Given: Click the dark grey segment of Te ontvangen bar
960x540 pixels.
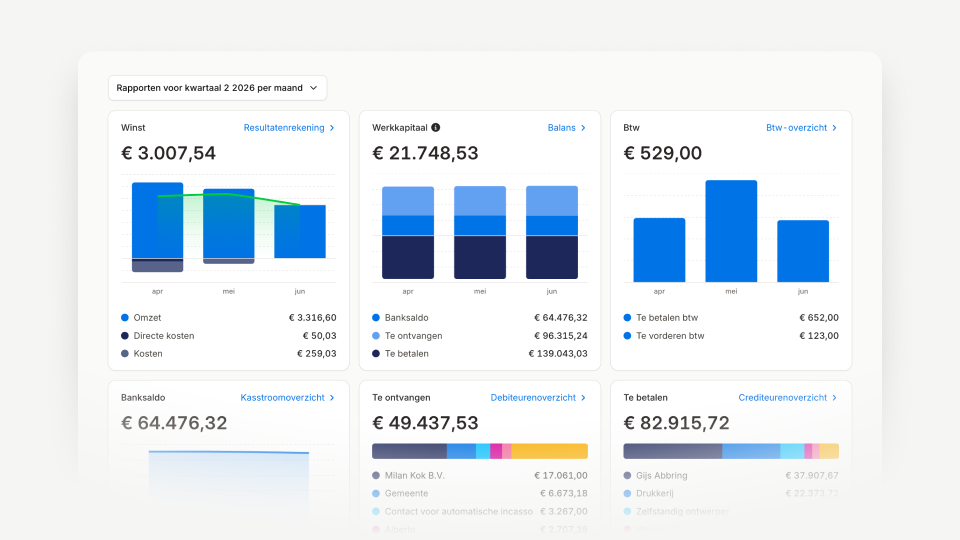Looking at the screenshot, I should (x=410, y=451).
